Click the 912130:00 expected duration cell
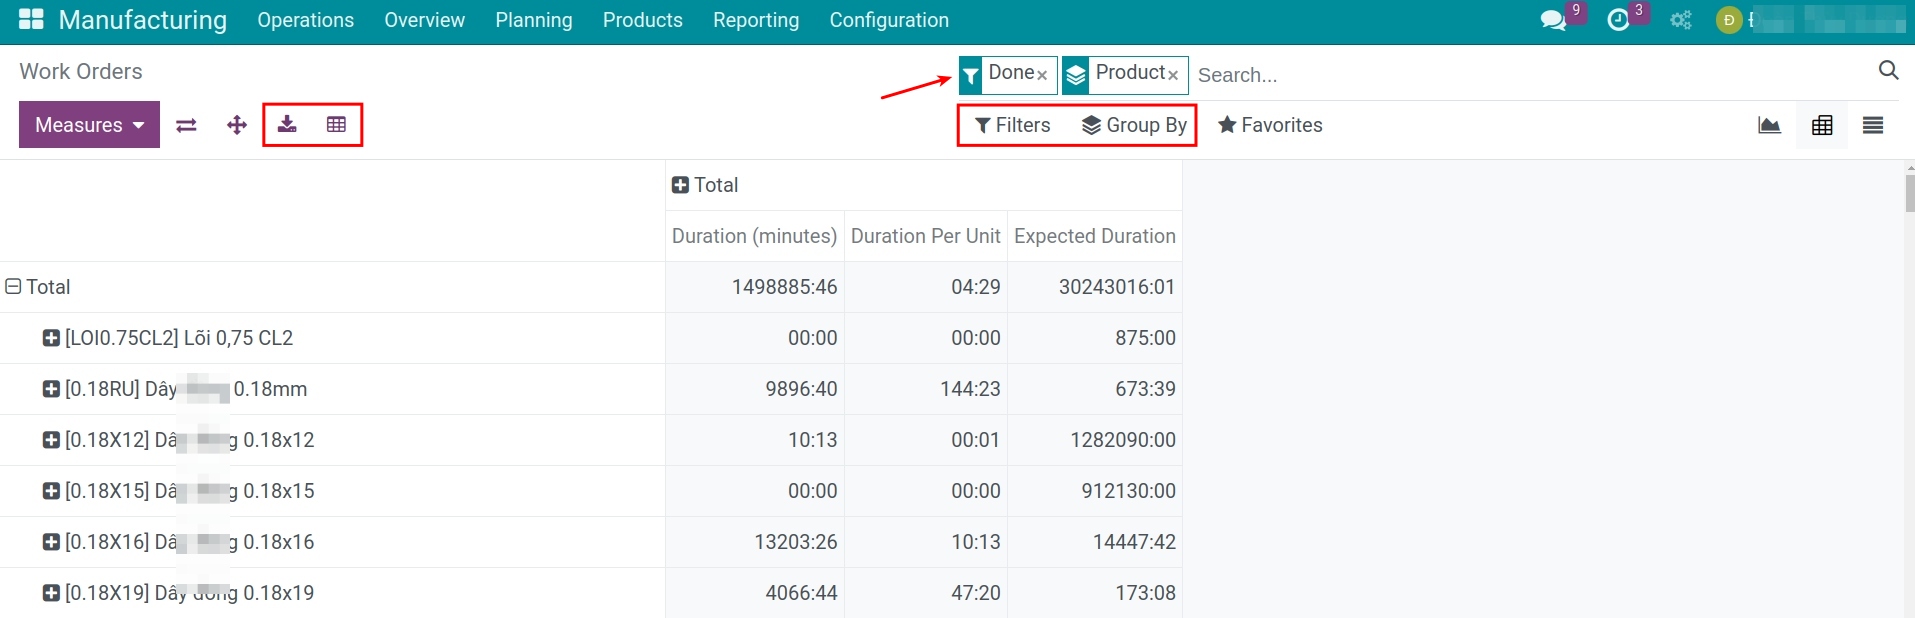The height and width of the screenshot is (618, 1915). point(1094,491)
